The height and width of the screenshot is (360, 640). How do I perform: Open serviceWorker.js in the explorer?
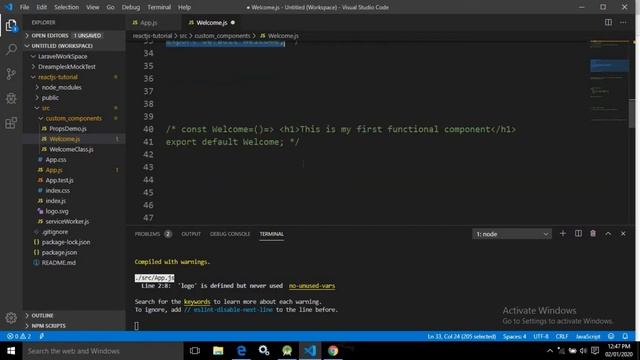[67, 221]
